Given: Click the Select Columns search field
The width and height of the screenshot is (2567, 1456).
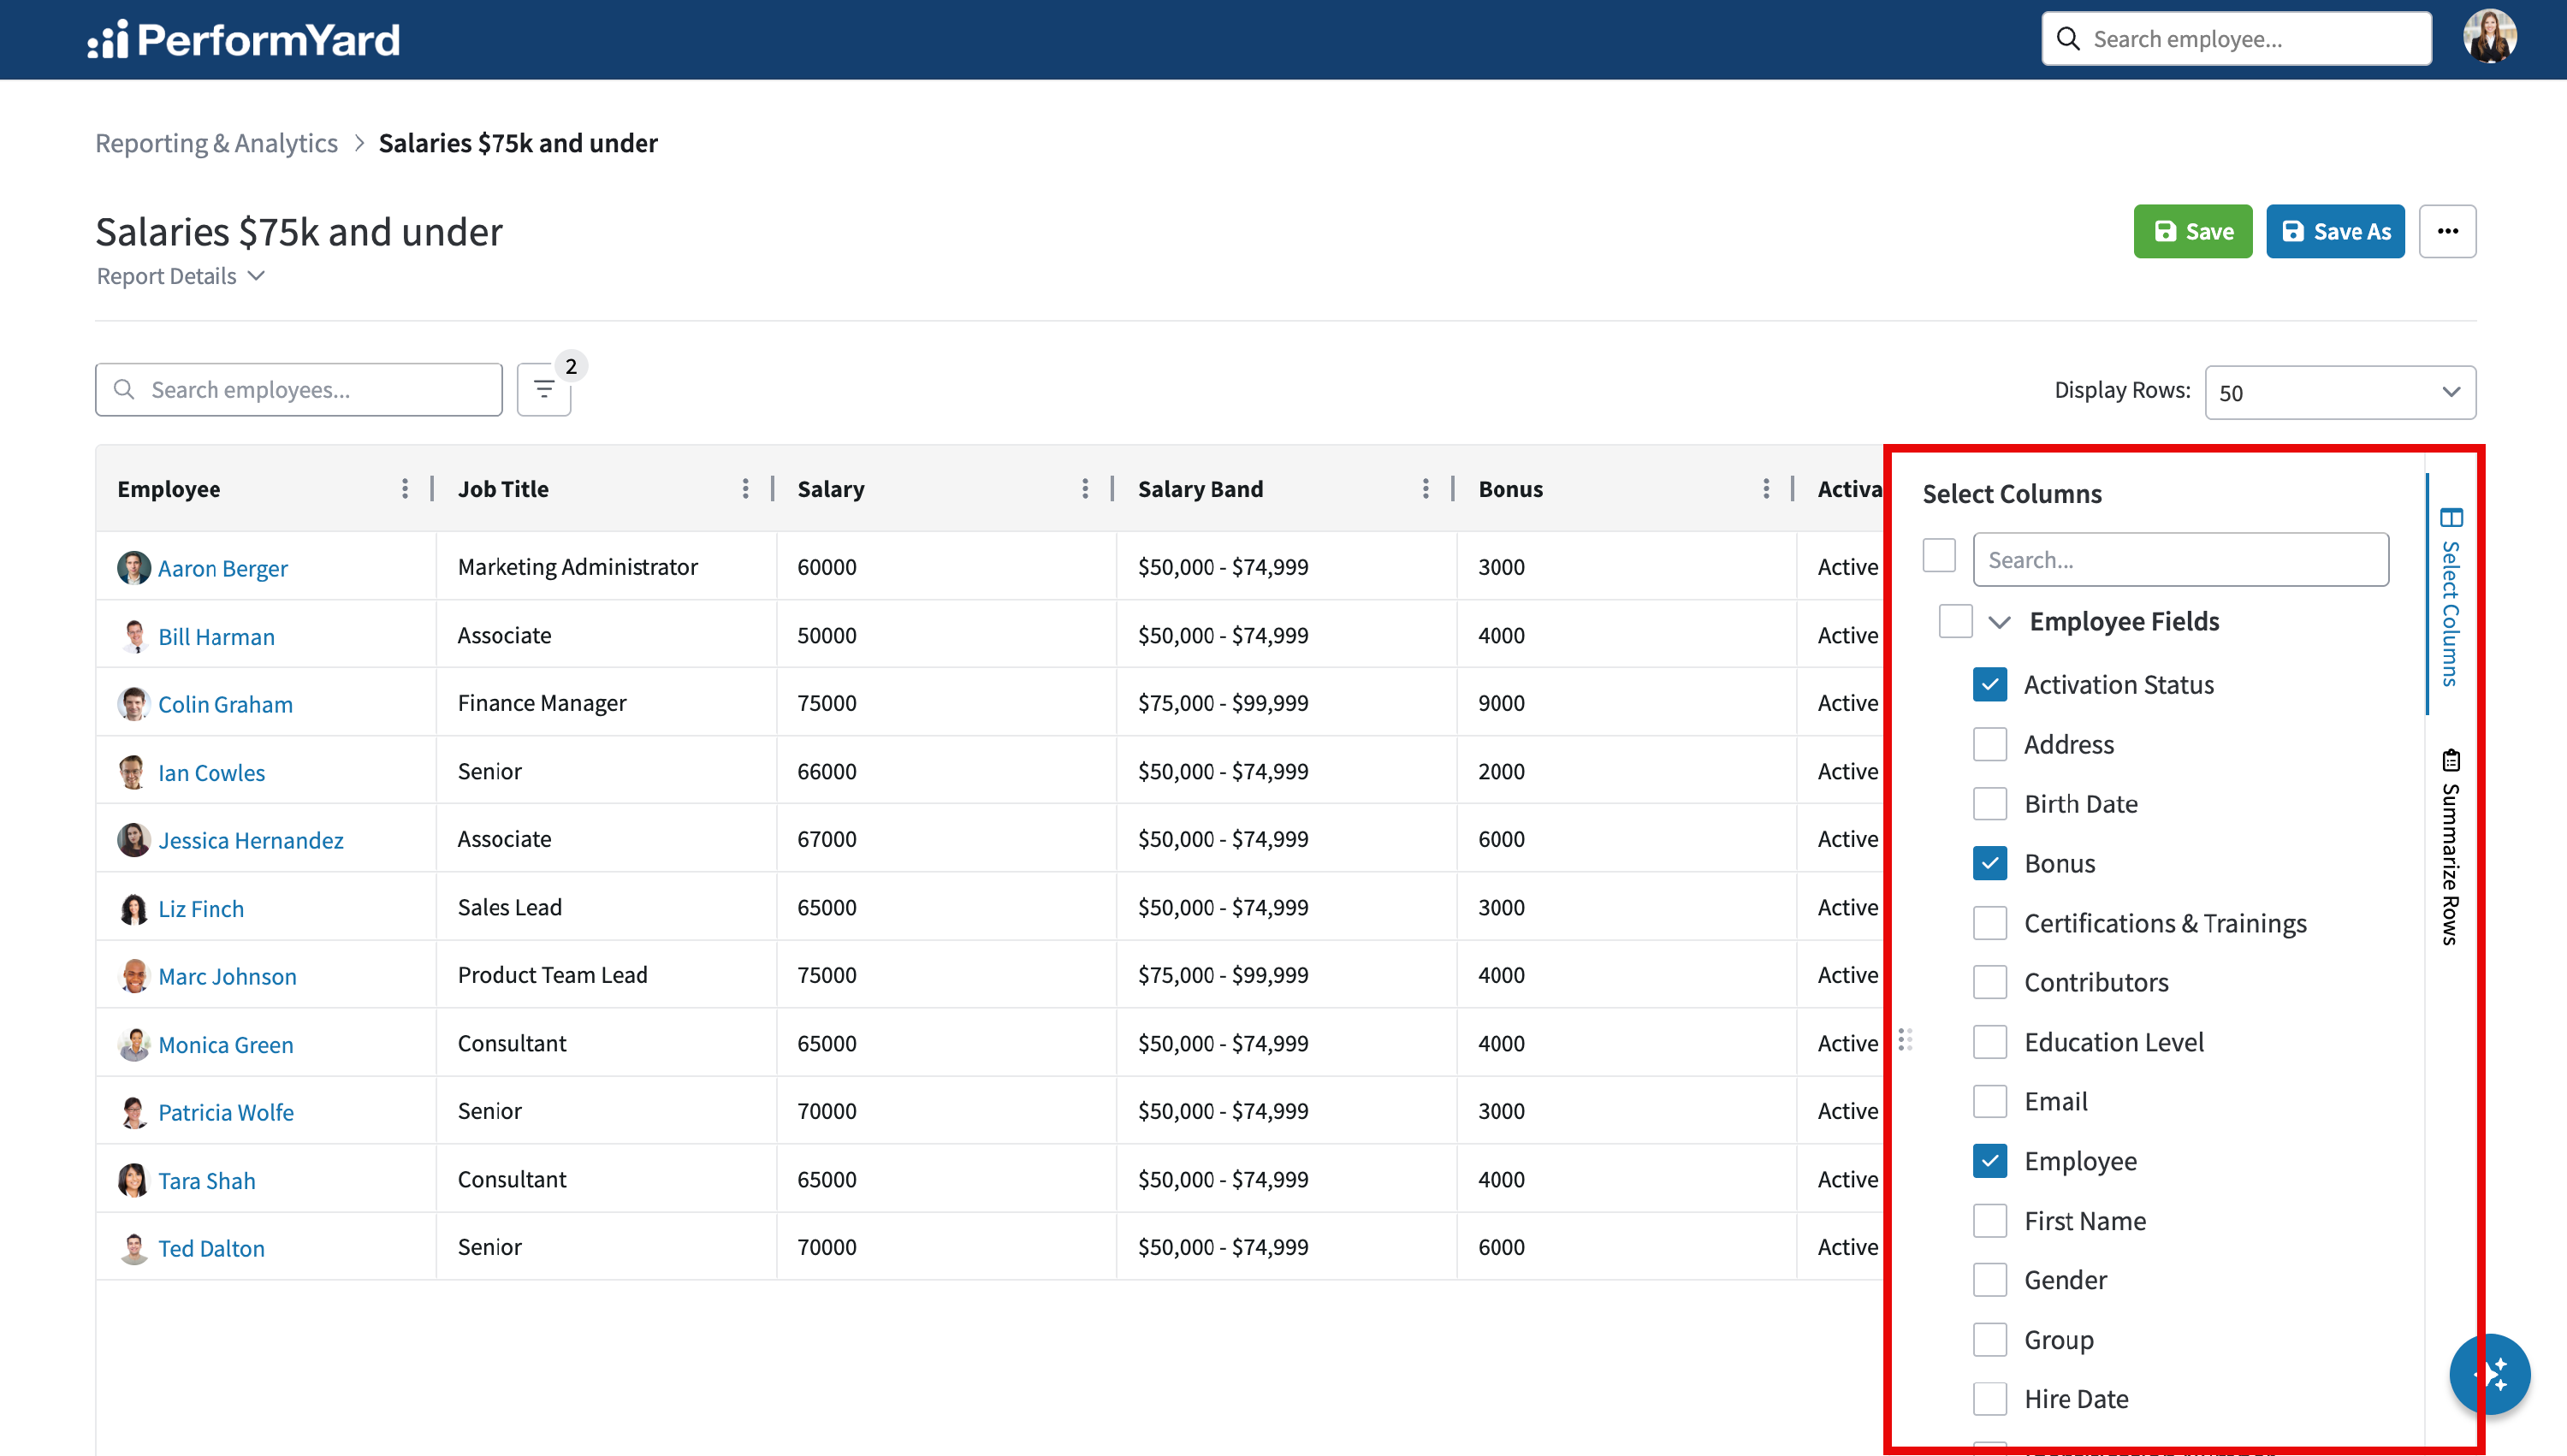Looking at the screenshot, I should point(2180,559).
